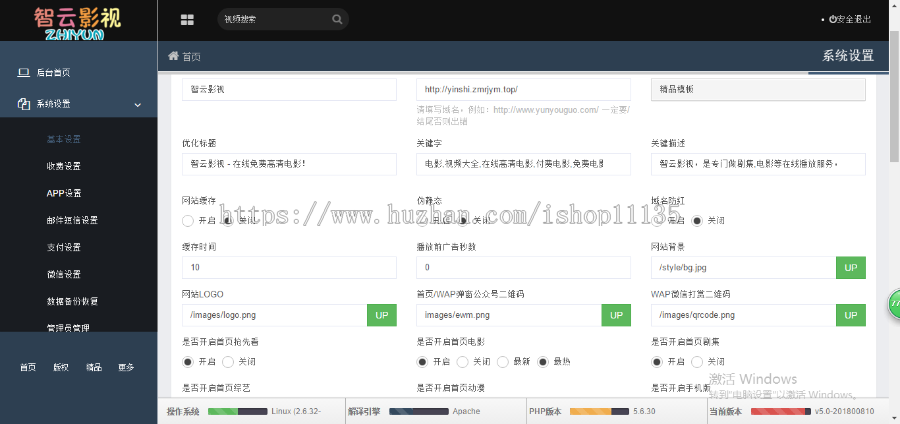The width and height of the screenshot is (900, 424).
Task: Click UP button for WAP微信打赏二维码
Action: (x=851, y=316)
